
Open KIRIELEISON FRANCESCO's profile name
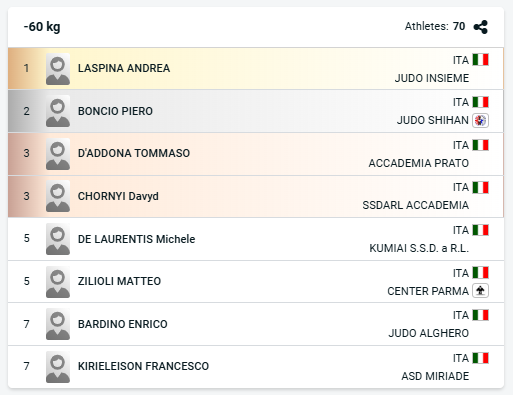click(143, 366)
